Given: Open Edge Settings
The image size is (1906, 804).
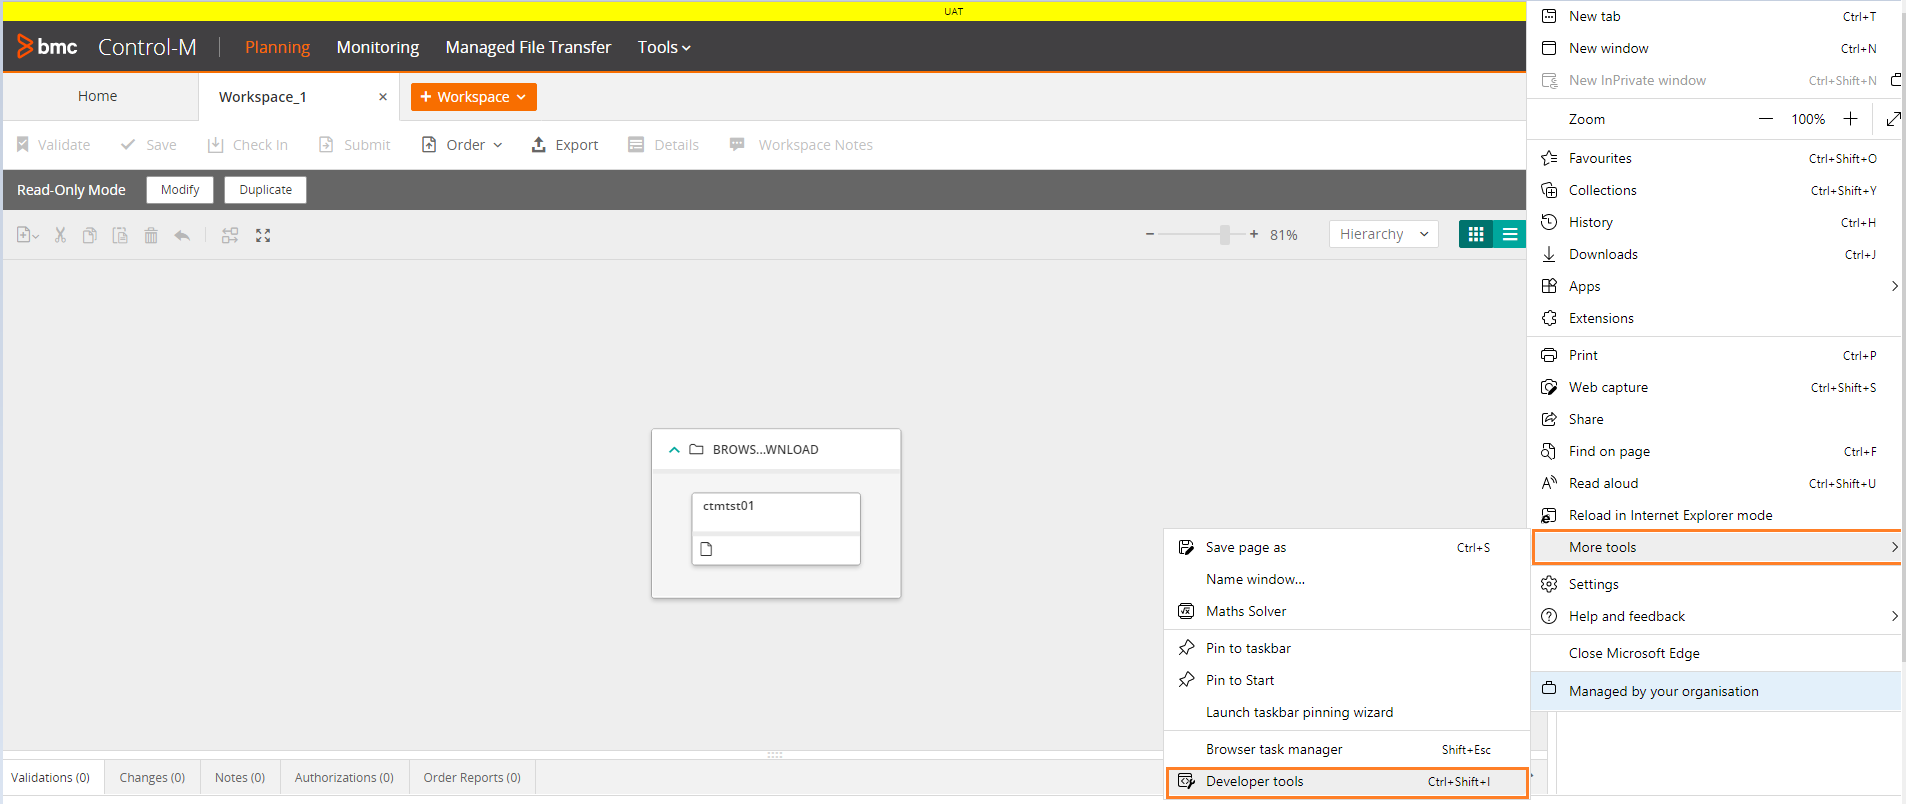Looking at the screenshot, I should tap(1715, 584).
